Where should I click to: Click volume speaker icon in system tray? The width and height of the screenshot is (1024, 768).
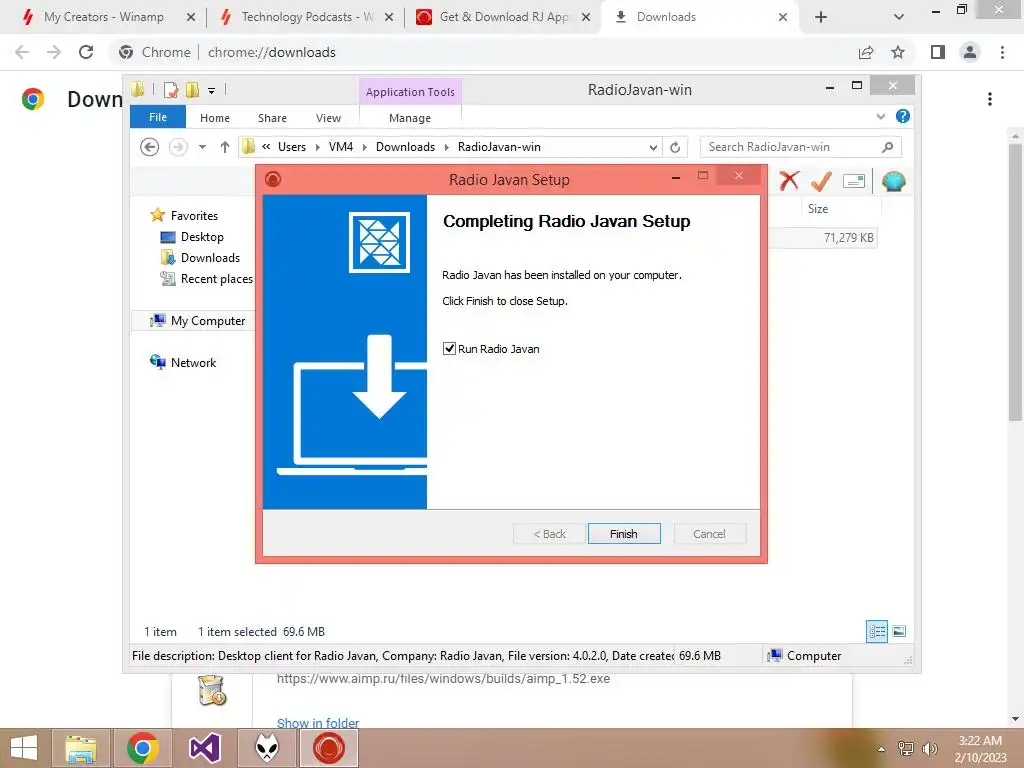pos(929,749)
